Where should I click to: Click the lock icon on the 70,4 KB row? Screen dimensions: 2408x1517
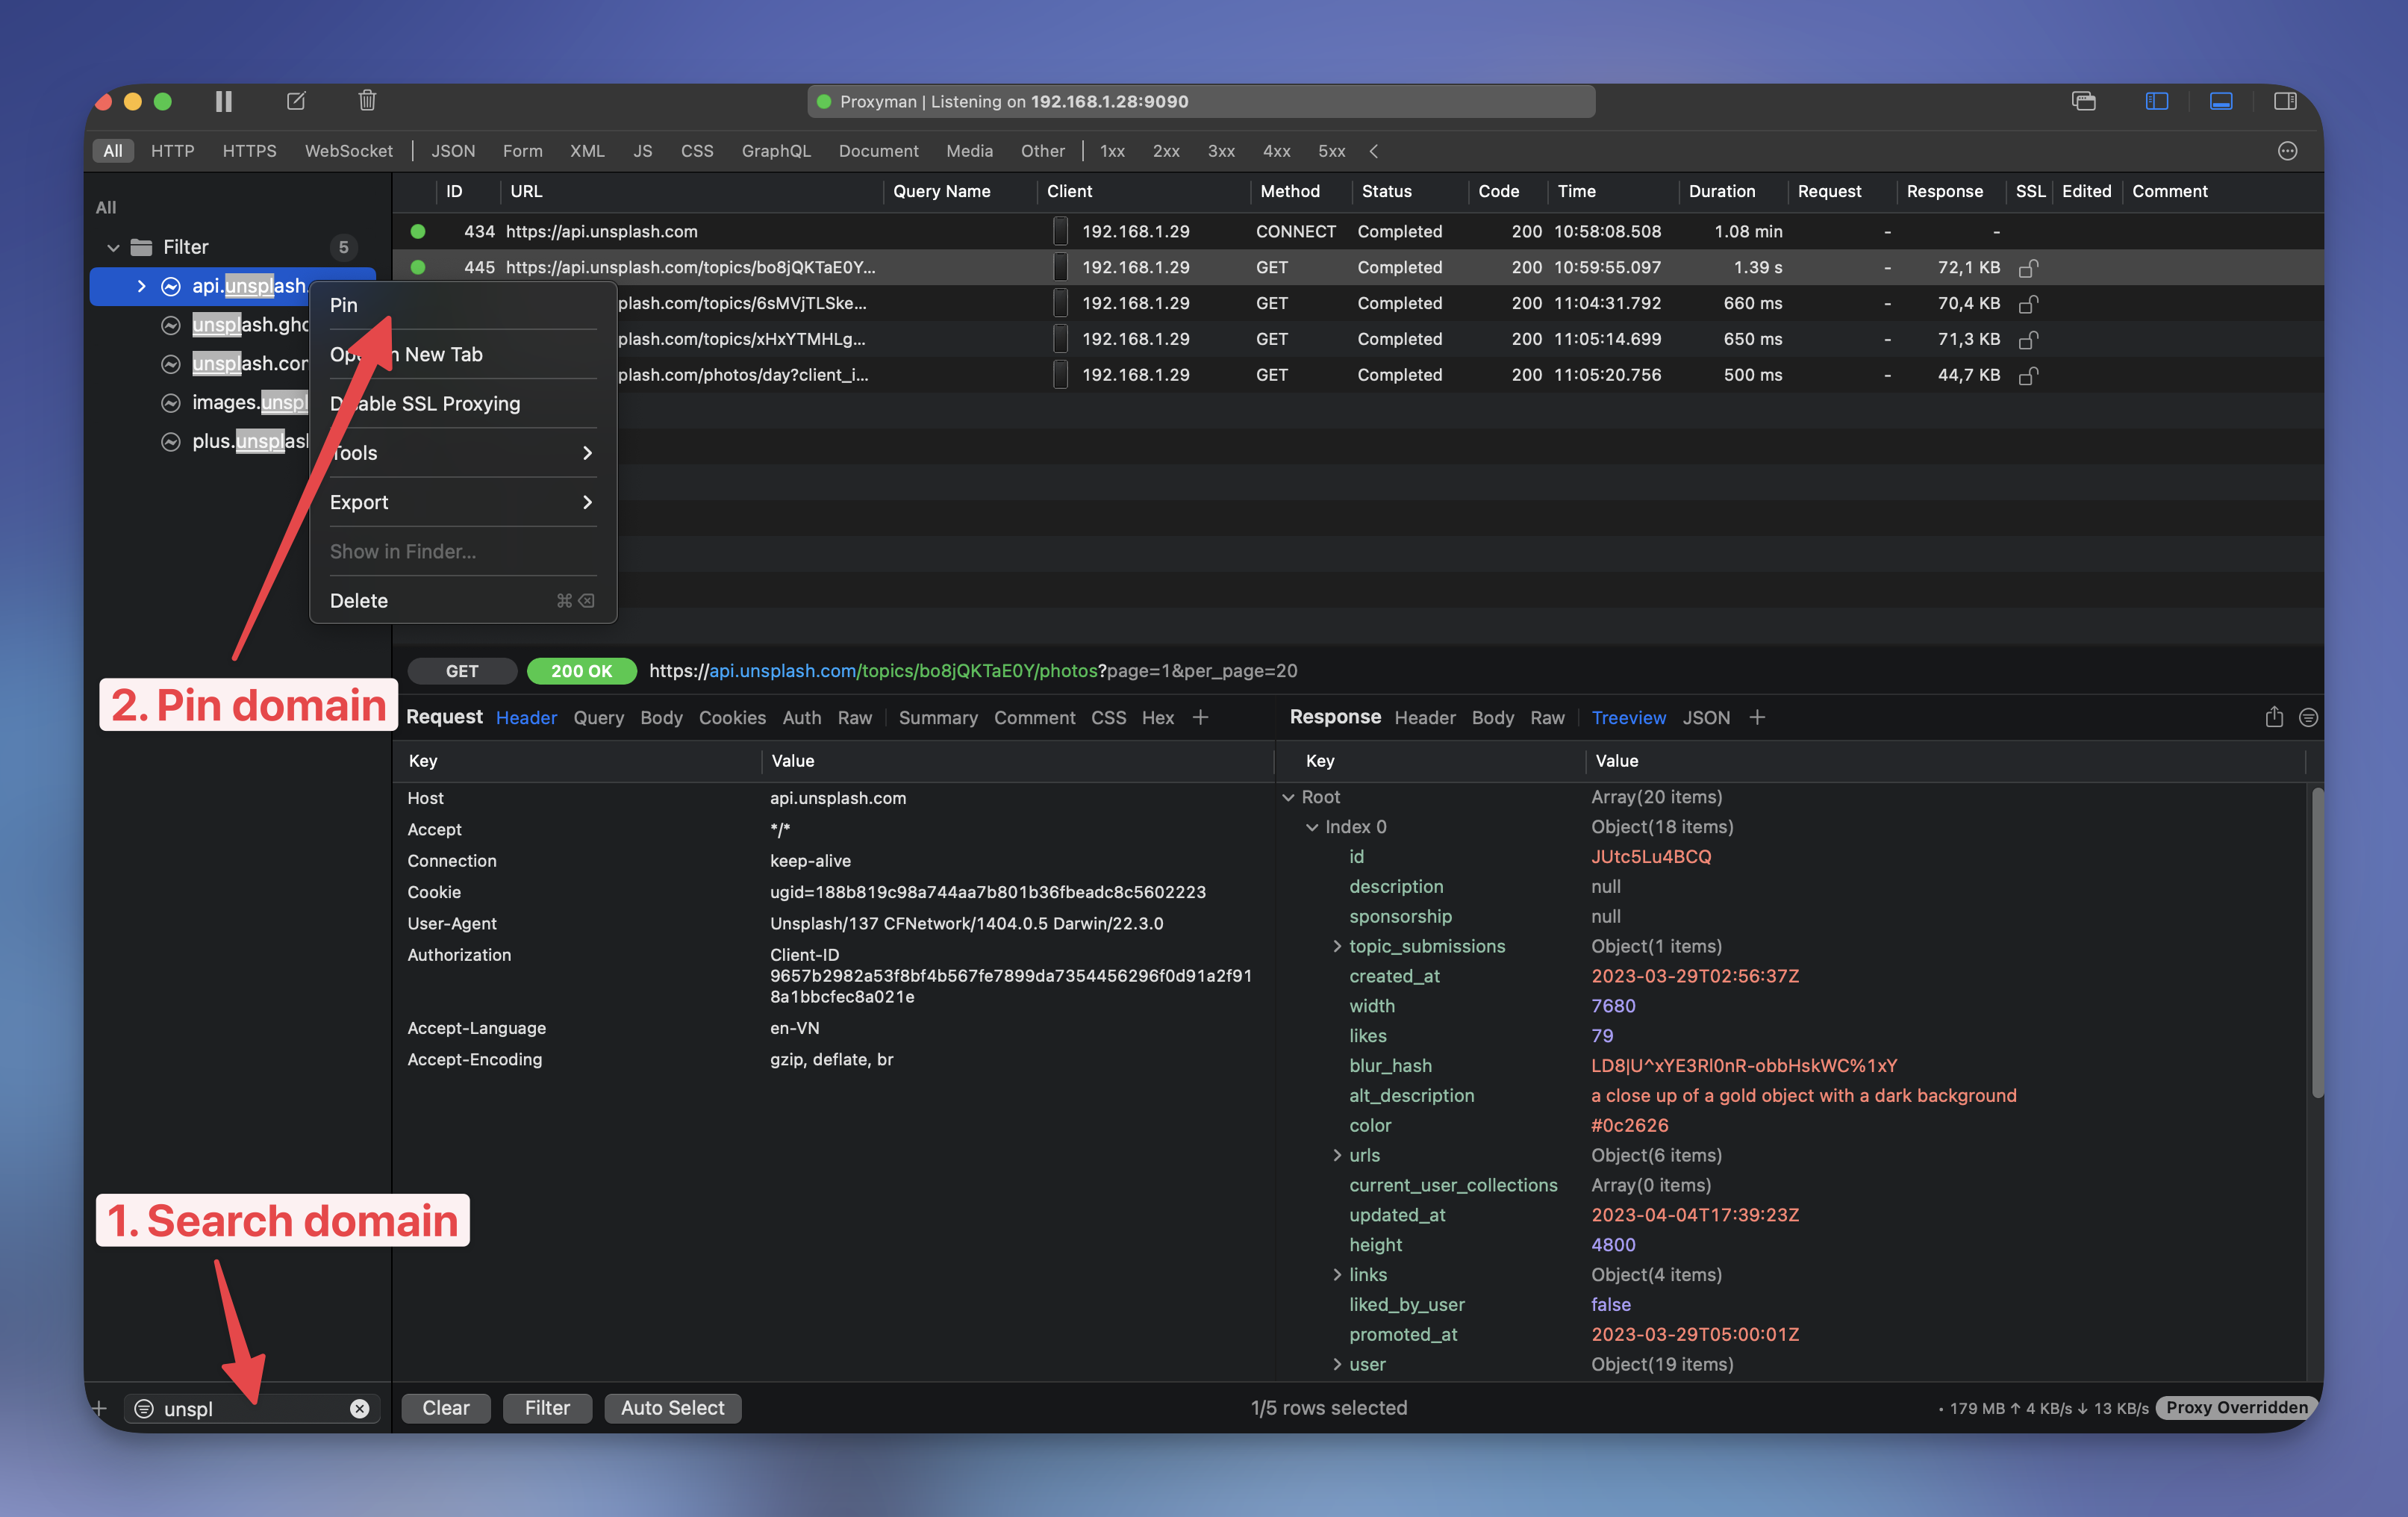2028,304
